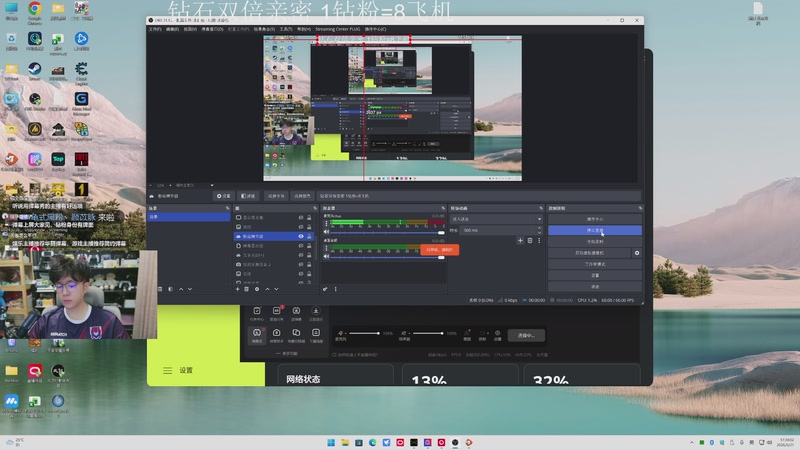Mute the 桌面音频 channel speaker icon
This screenshot has height=450, width=800.
coord(327,257)
